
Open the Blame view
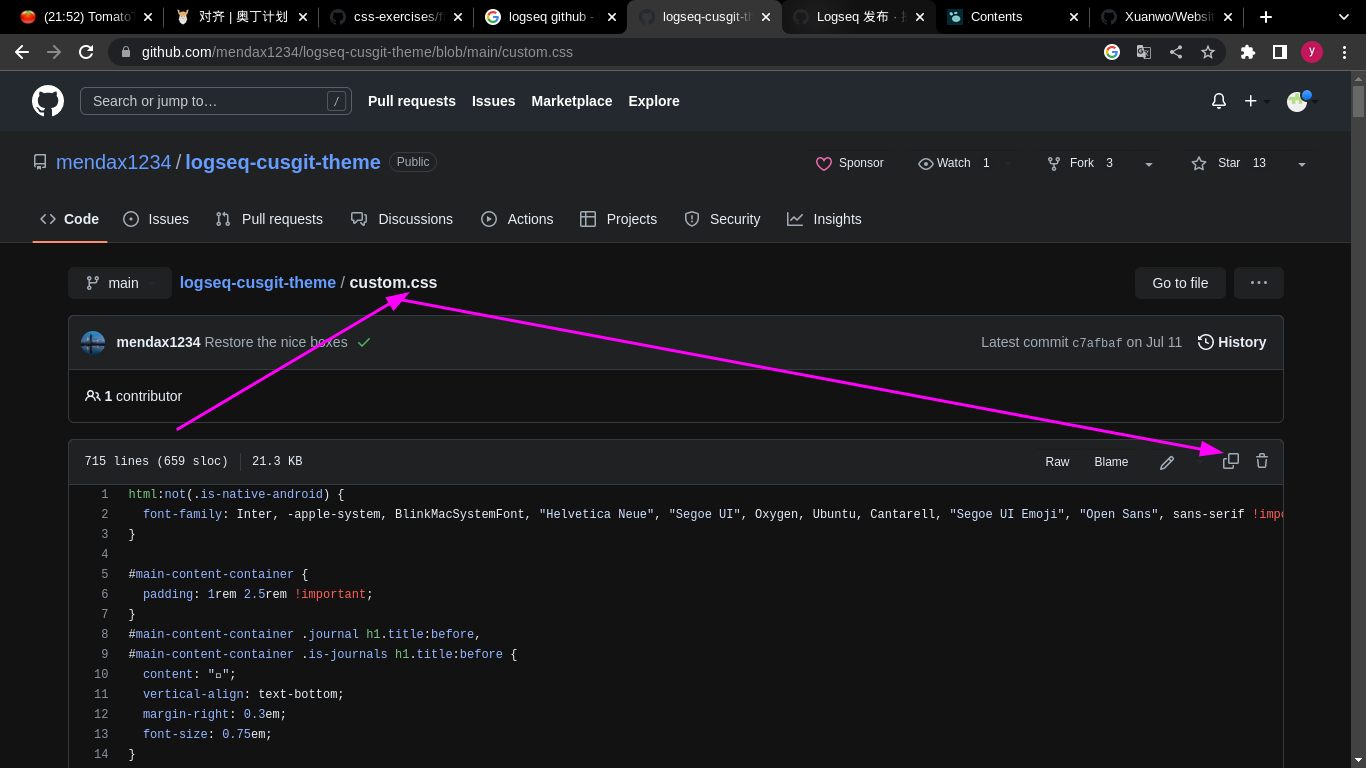click(x=1111, y=462)
